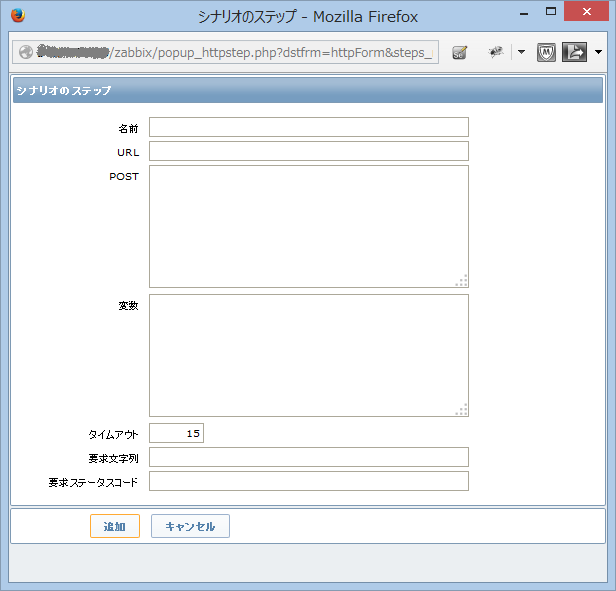Viewport: 616px width, 591px height.
Task: Minimize the Firefox popup window
Action: [524, 13]
